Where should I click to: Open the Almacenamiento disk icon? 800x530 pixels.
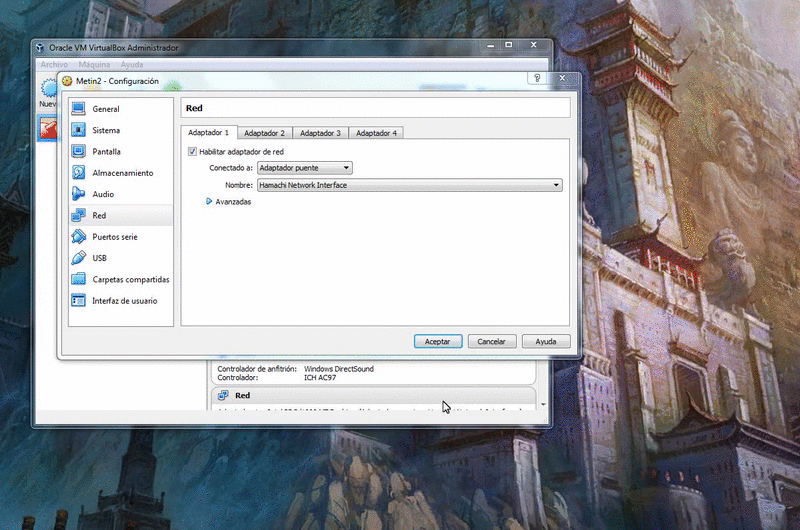79,173
